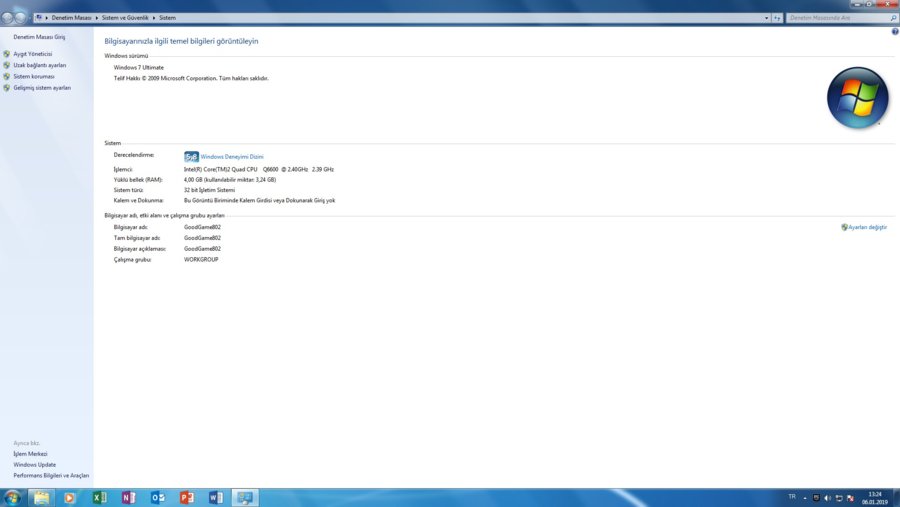
Task: Click GoodGame802 beside Bilgisayar açıklaması
Action: [202, 249]
